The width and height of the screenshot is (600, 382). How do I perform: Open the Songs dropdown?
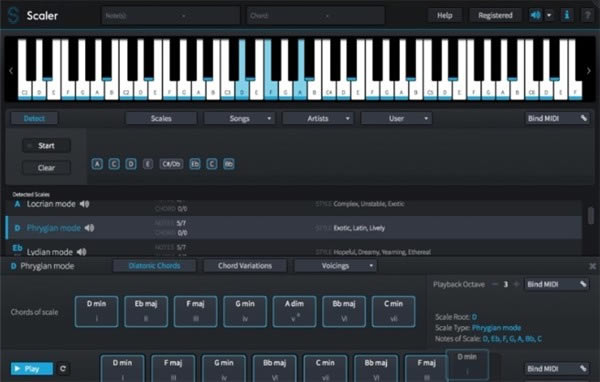tap(239, 118)
